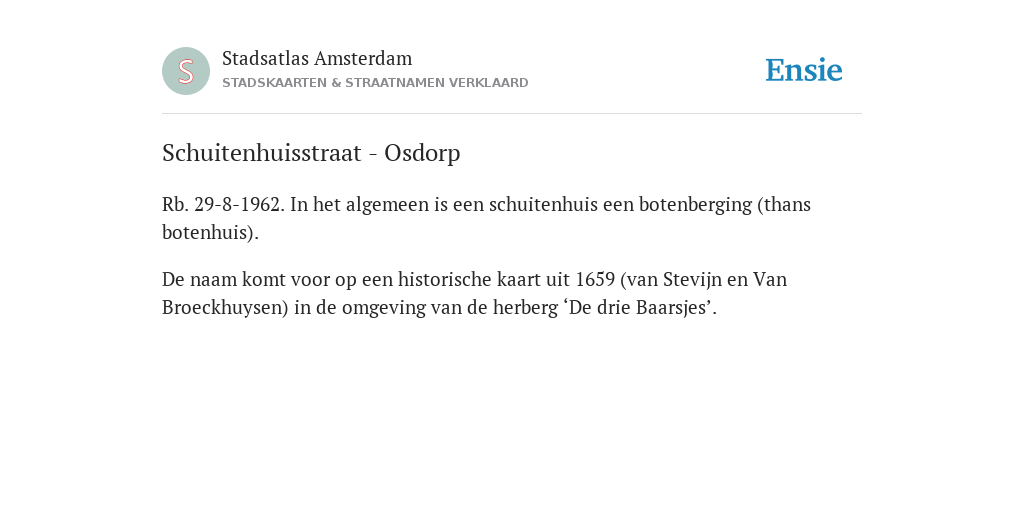1024x512 pixels.
Task: Click 'Schuitenhuisstraat' in the heading
Action: pos(262,153)
